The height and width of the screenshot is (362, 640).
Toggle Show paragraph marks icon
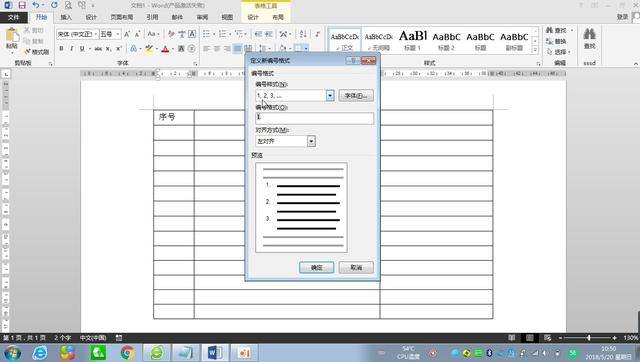pyautogui.click(x=317, y=34)
